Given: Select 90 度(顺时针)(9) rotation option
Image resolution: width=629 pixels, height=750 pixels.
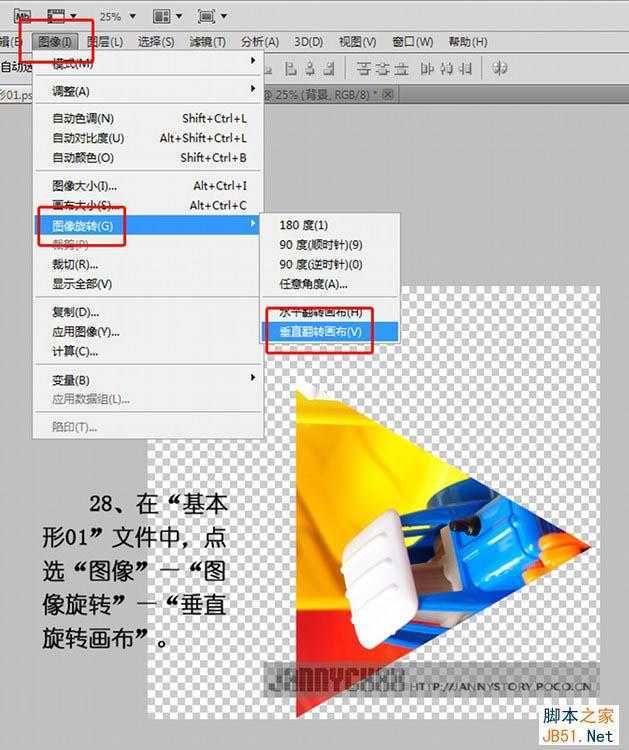Looking at the screenshot, I should tap(330, 245).
